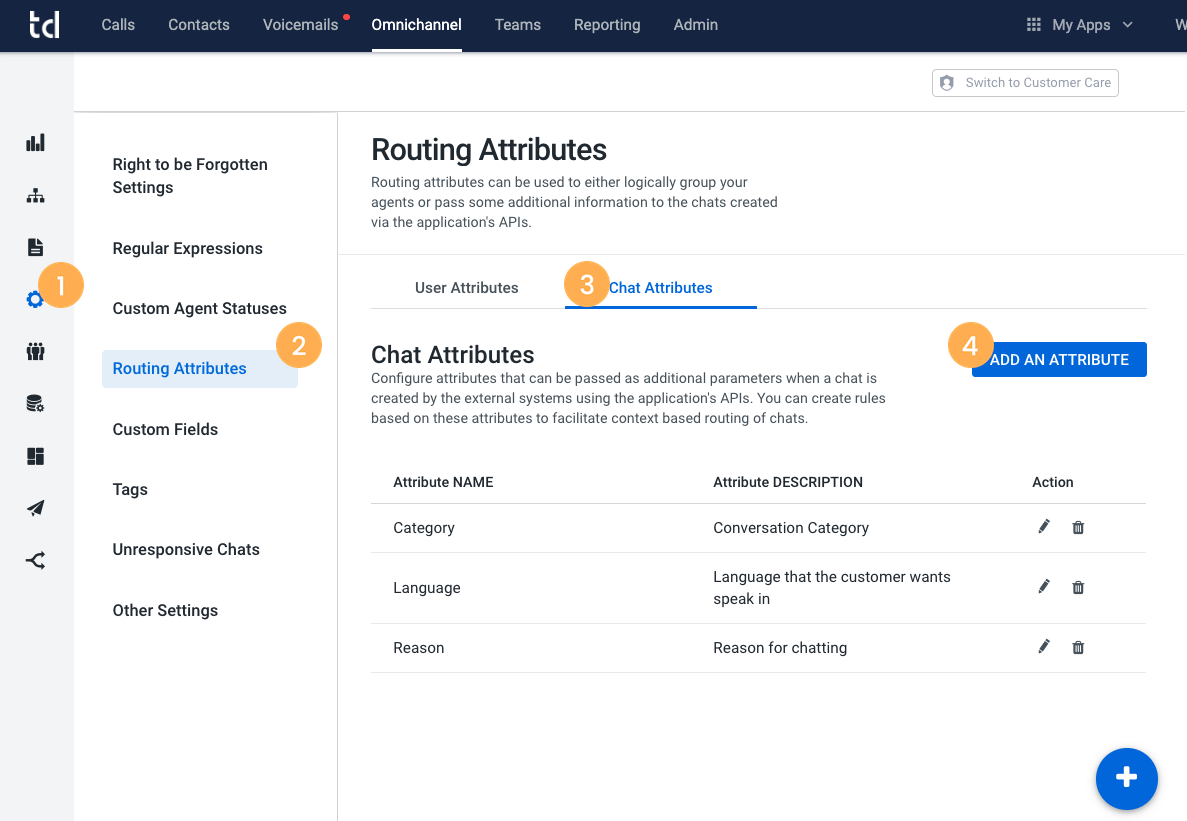Click the Reason attribute name cell

pos(419,648)
